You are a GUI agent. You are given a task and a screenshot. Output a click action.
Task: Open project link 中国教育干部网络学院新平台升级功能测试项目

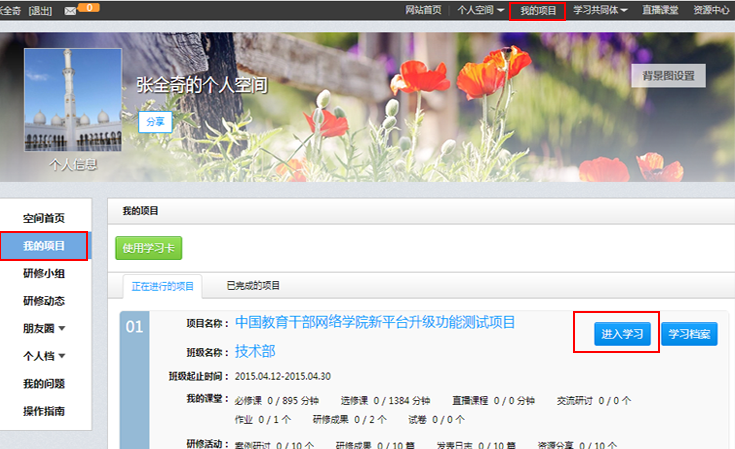click(x=375, y=322)
